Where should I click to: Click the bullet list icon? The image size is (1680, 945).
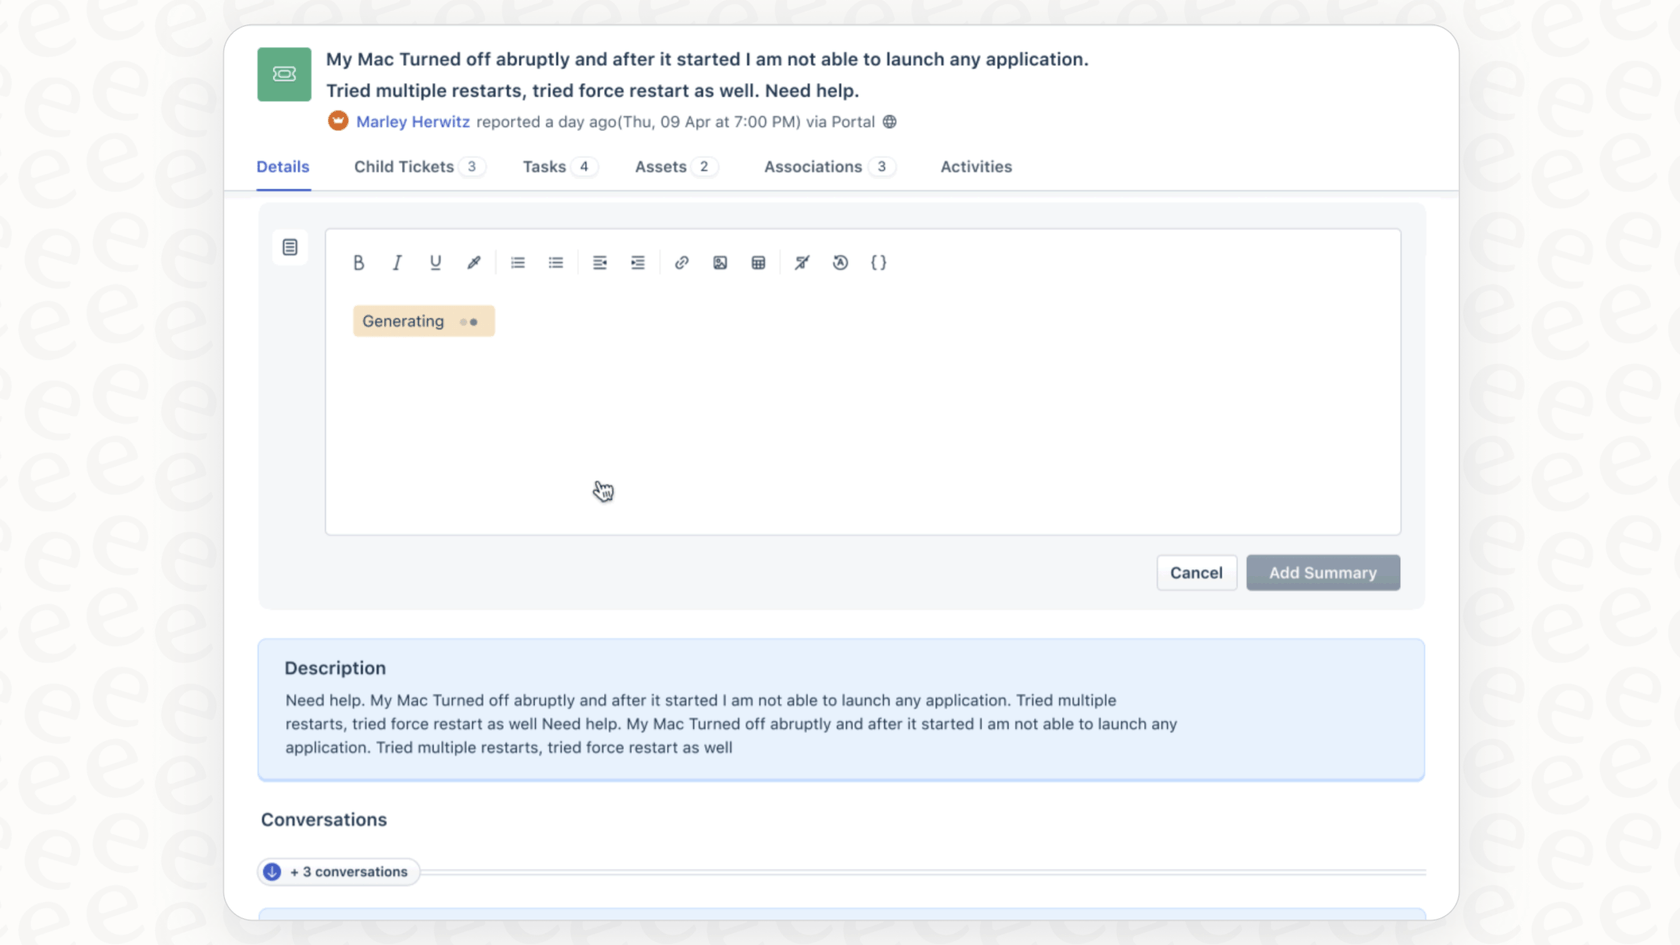coord(556,262)
